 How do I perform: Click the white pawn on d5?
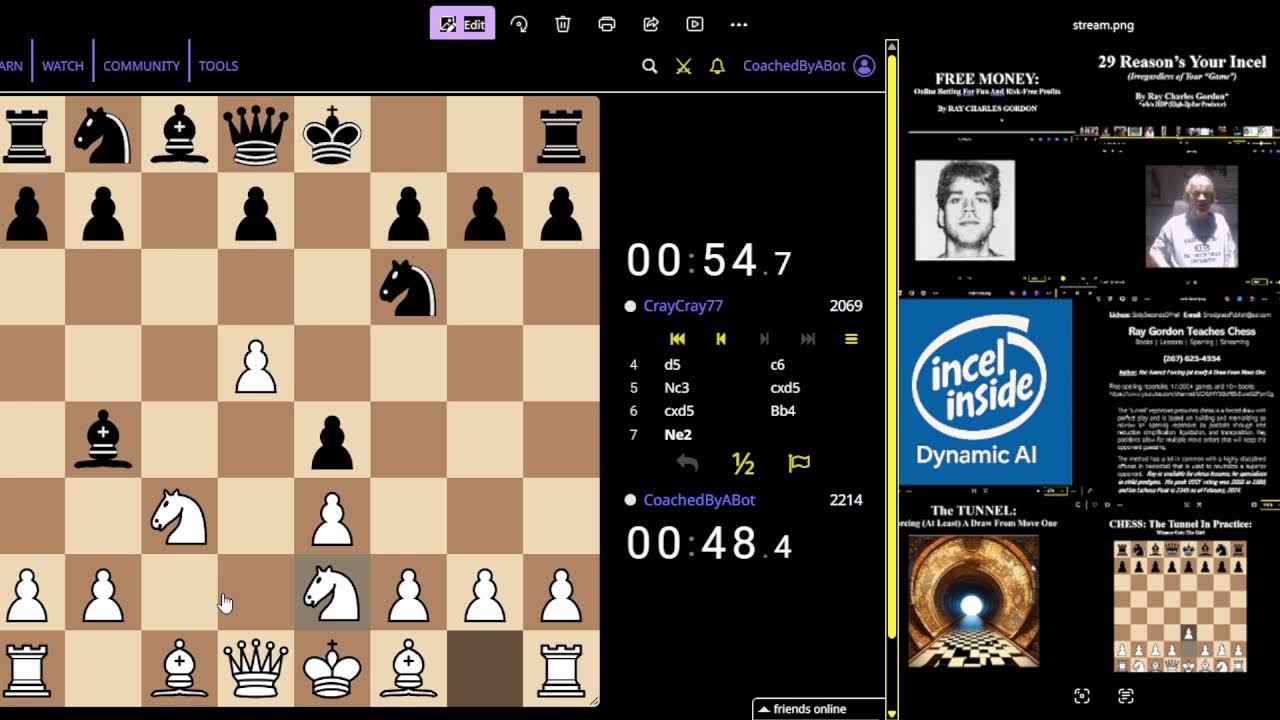(x=256, y=365)
